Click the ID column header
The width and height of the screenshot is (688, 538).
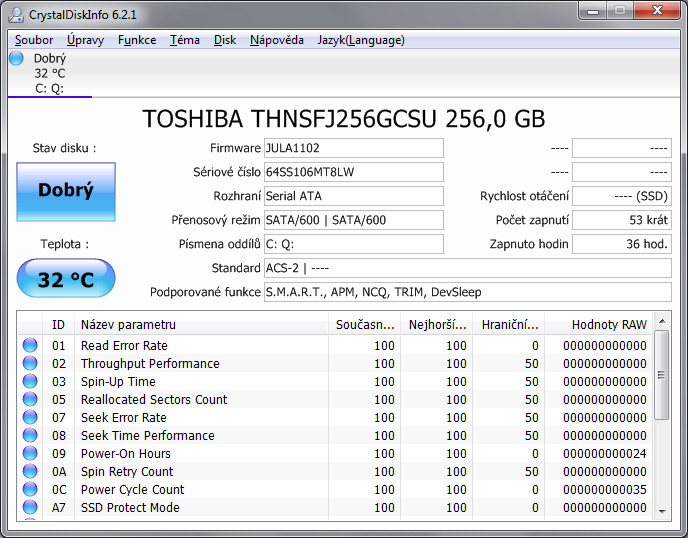coord(58,324)
